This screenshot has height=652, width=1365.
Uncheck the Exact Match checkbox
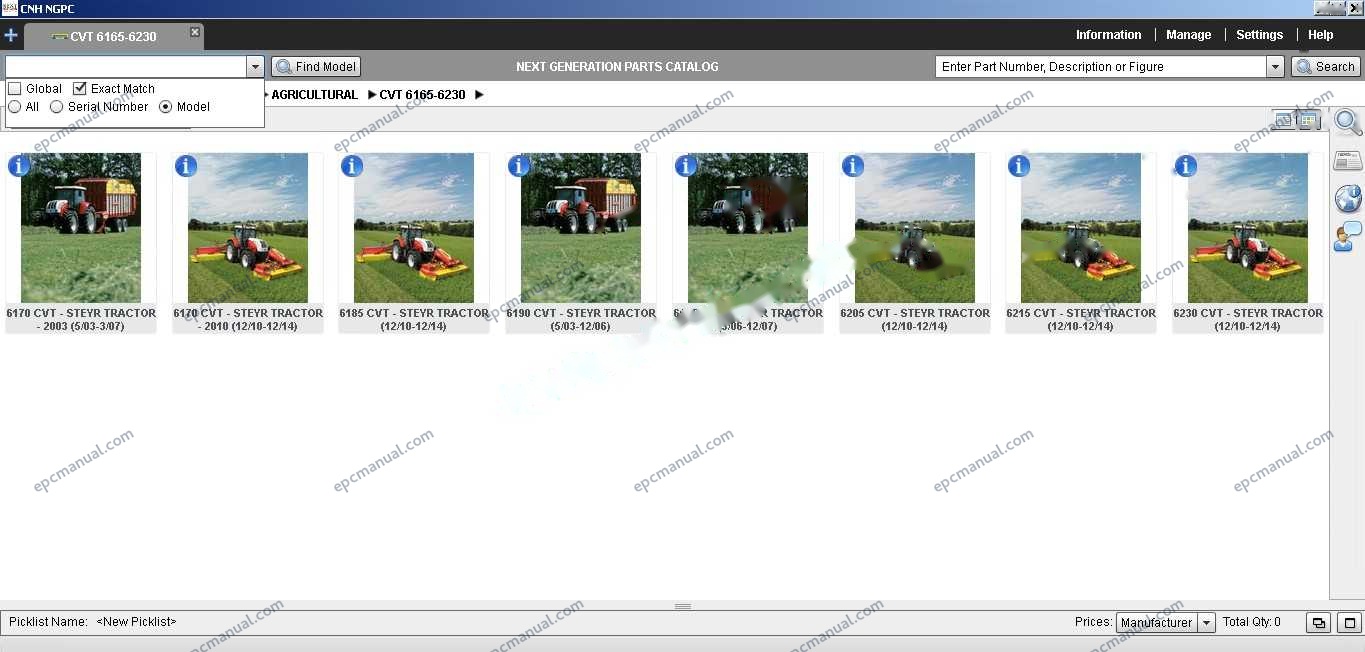[80, 89]
